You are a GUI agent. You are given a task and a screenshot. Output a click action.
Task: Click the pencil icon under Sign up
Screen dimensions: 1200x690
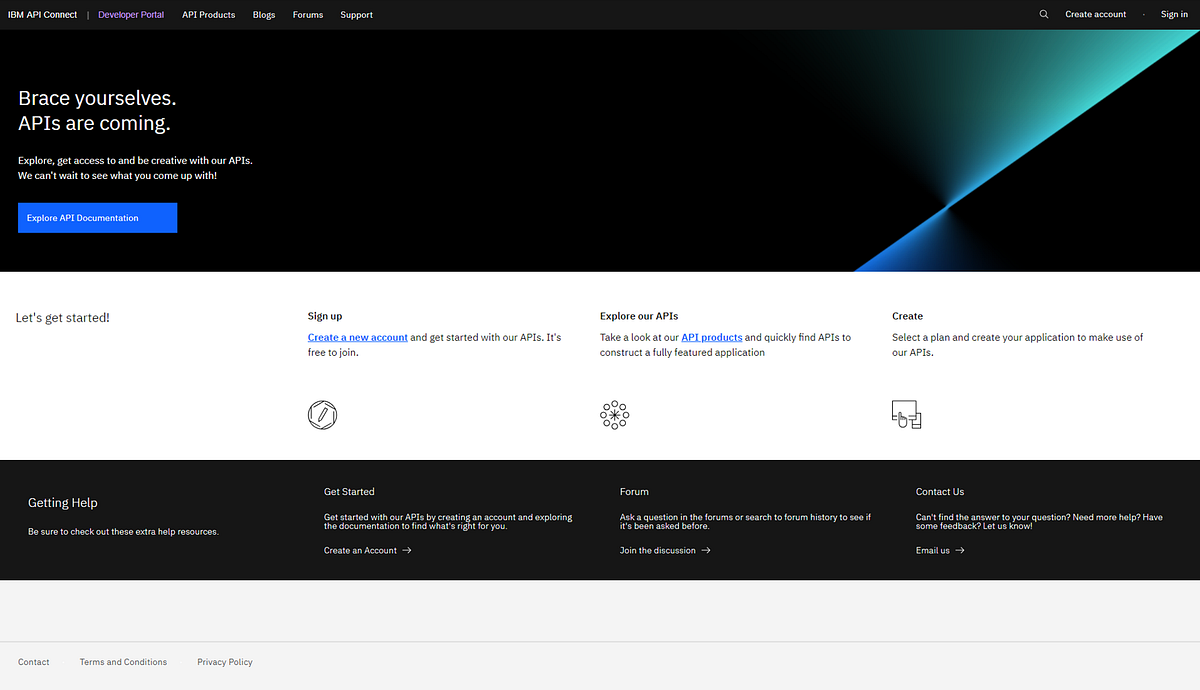click(x=322, y=414)
